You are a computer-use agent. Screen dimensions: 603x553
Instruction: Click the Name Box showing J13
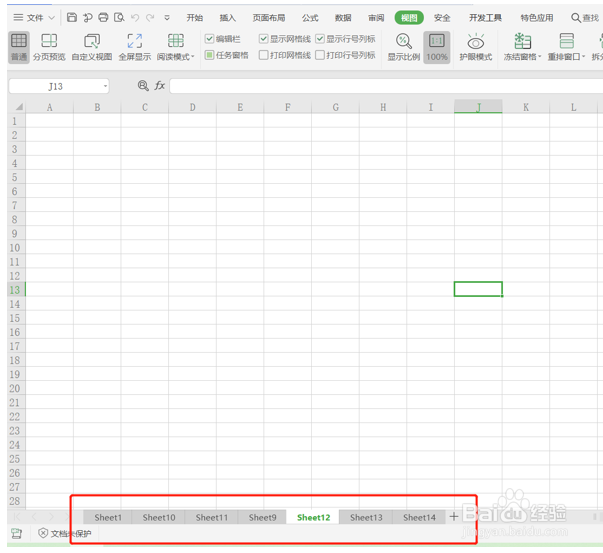point(55,86)
